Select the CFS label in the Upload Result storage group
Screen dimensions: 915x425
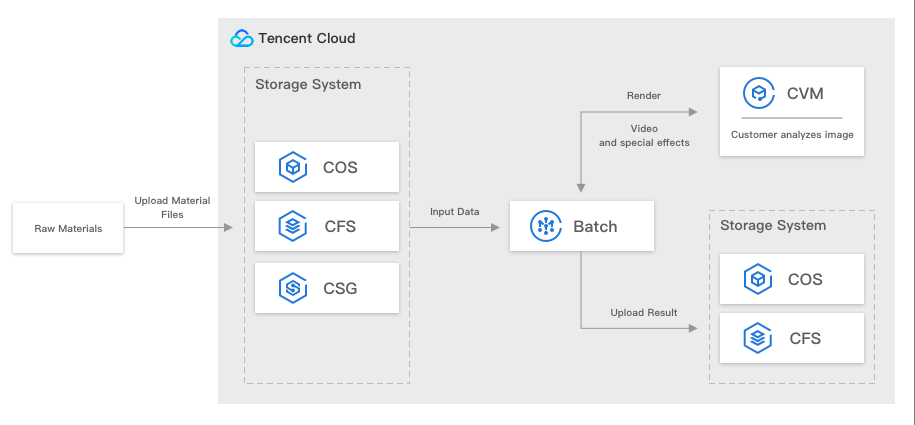[805, 339]
